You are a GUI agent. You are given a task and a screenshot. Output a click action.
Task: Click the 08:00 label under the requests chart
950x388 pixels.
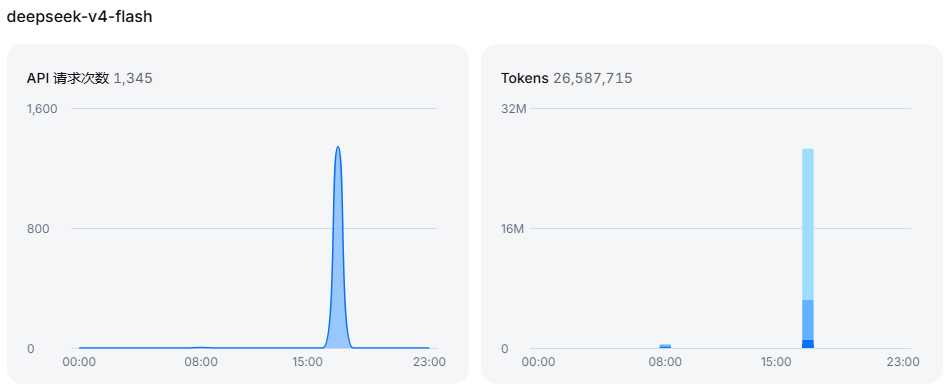click(201, 362)
